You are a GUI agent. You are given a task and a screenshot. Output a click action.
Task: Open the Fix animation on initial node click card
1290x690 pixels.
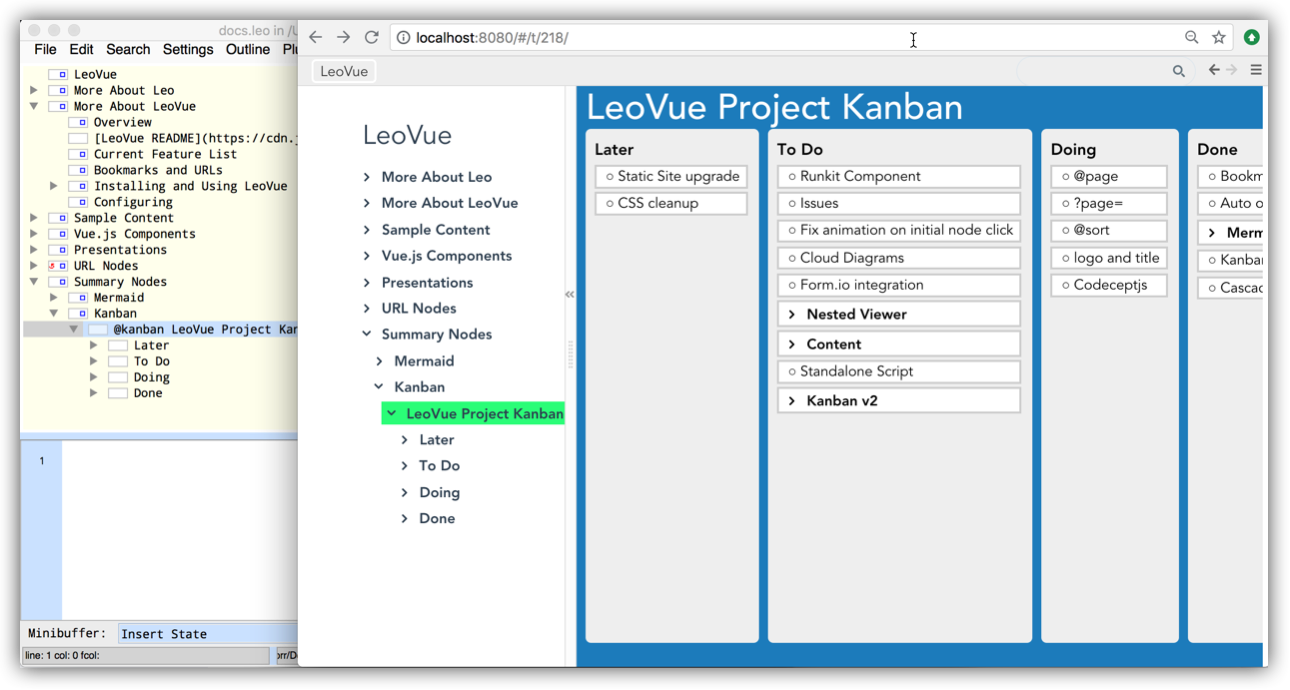point(899,230)
